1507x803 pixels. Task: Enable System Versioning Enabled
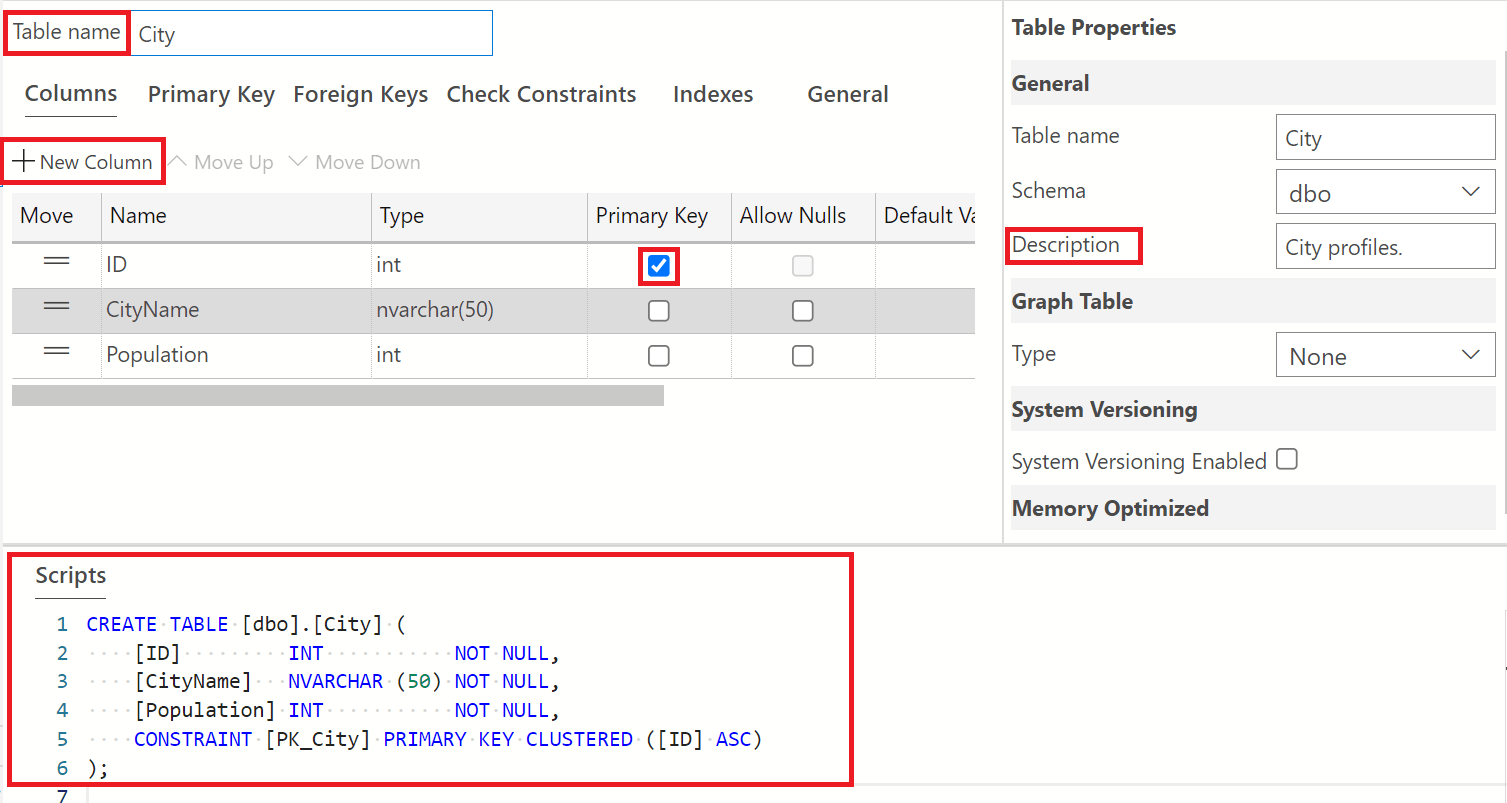coord(1287,459)
